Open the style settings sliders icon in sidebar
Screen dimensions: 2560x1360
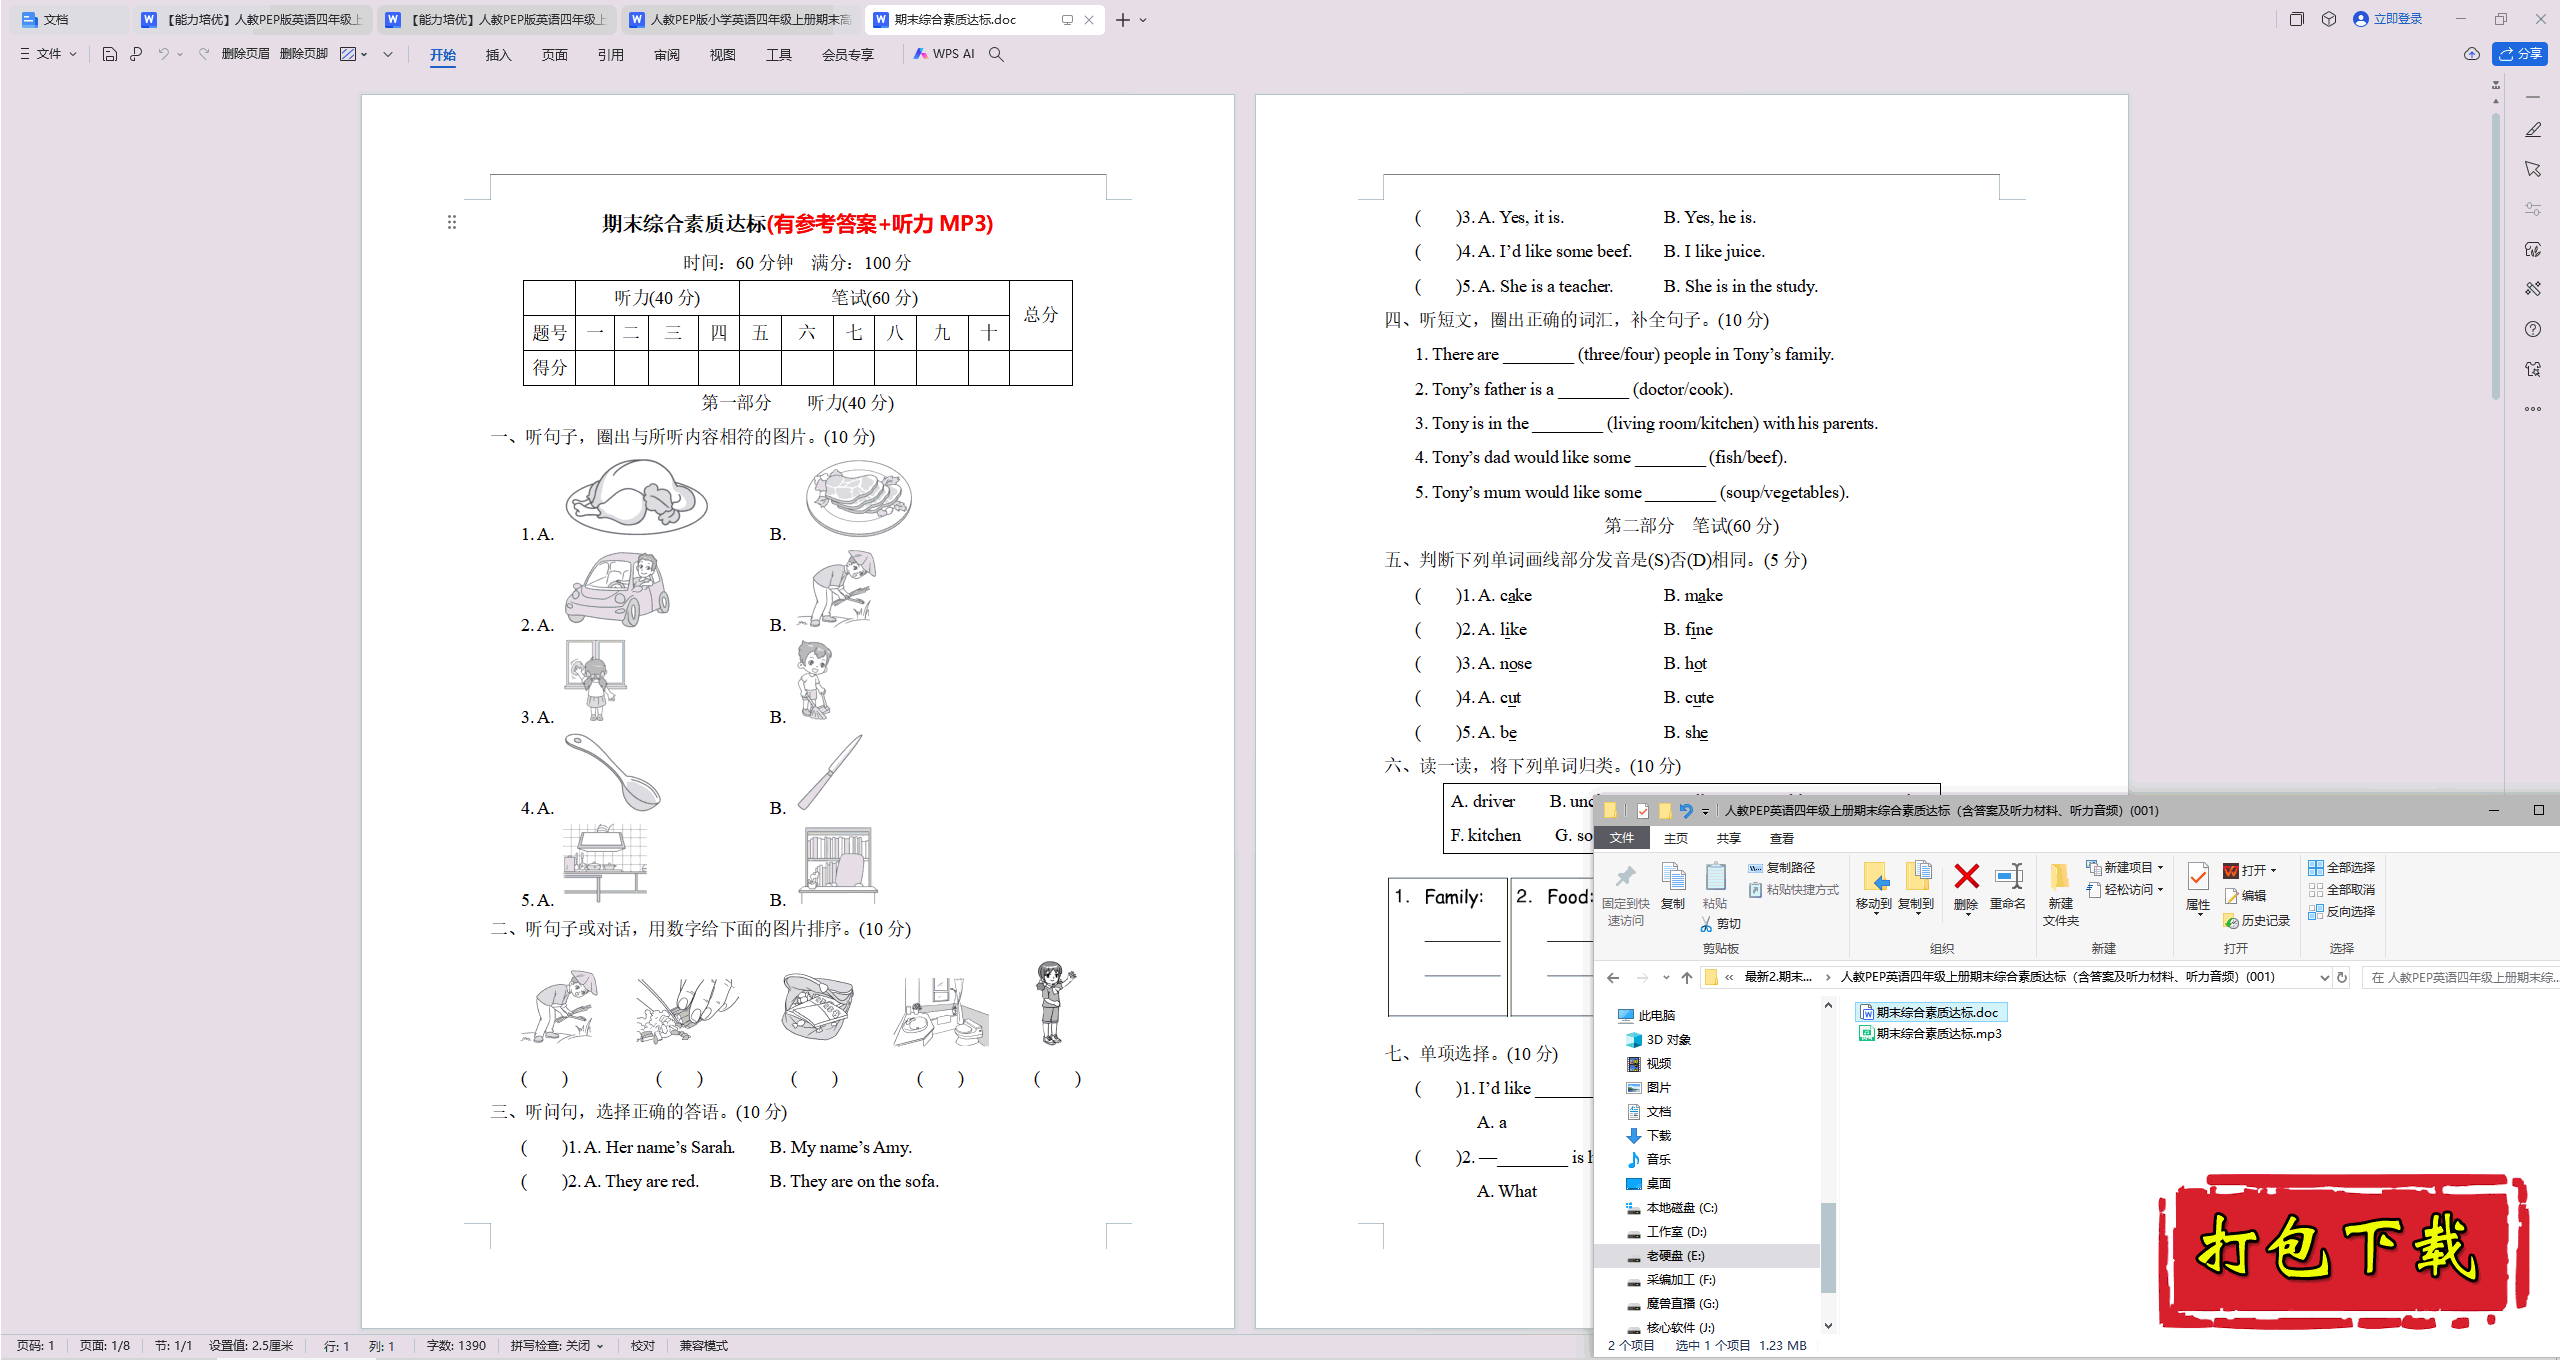click(x=2533, y=209)
